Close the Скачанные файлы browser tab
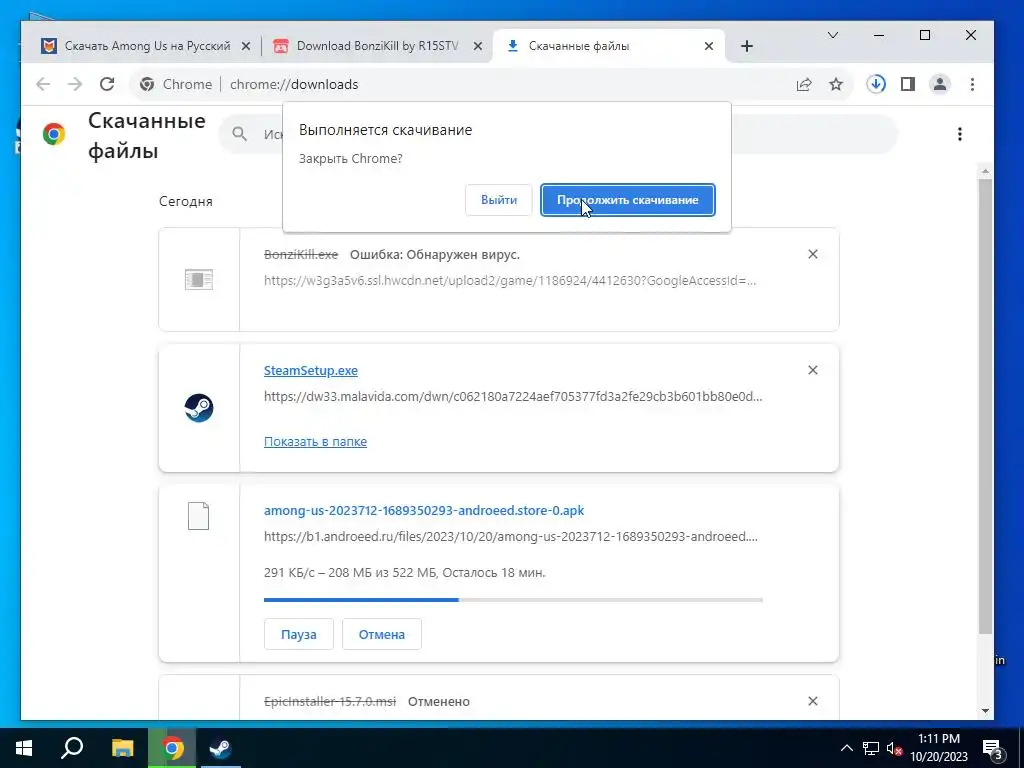Viewport: 1024px width, 768px height. tap(709, 46)
